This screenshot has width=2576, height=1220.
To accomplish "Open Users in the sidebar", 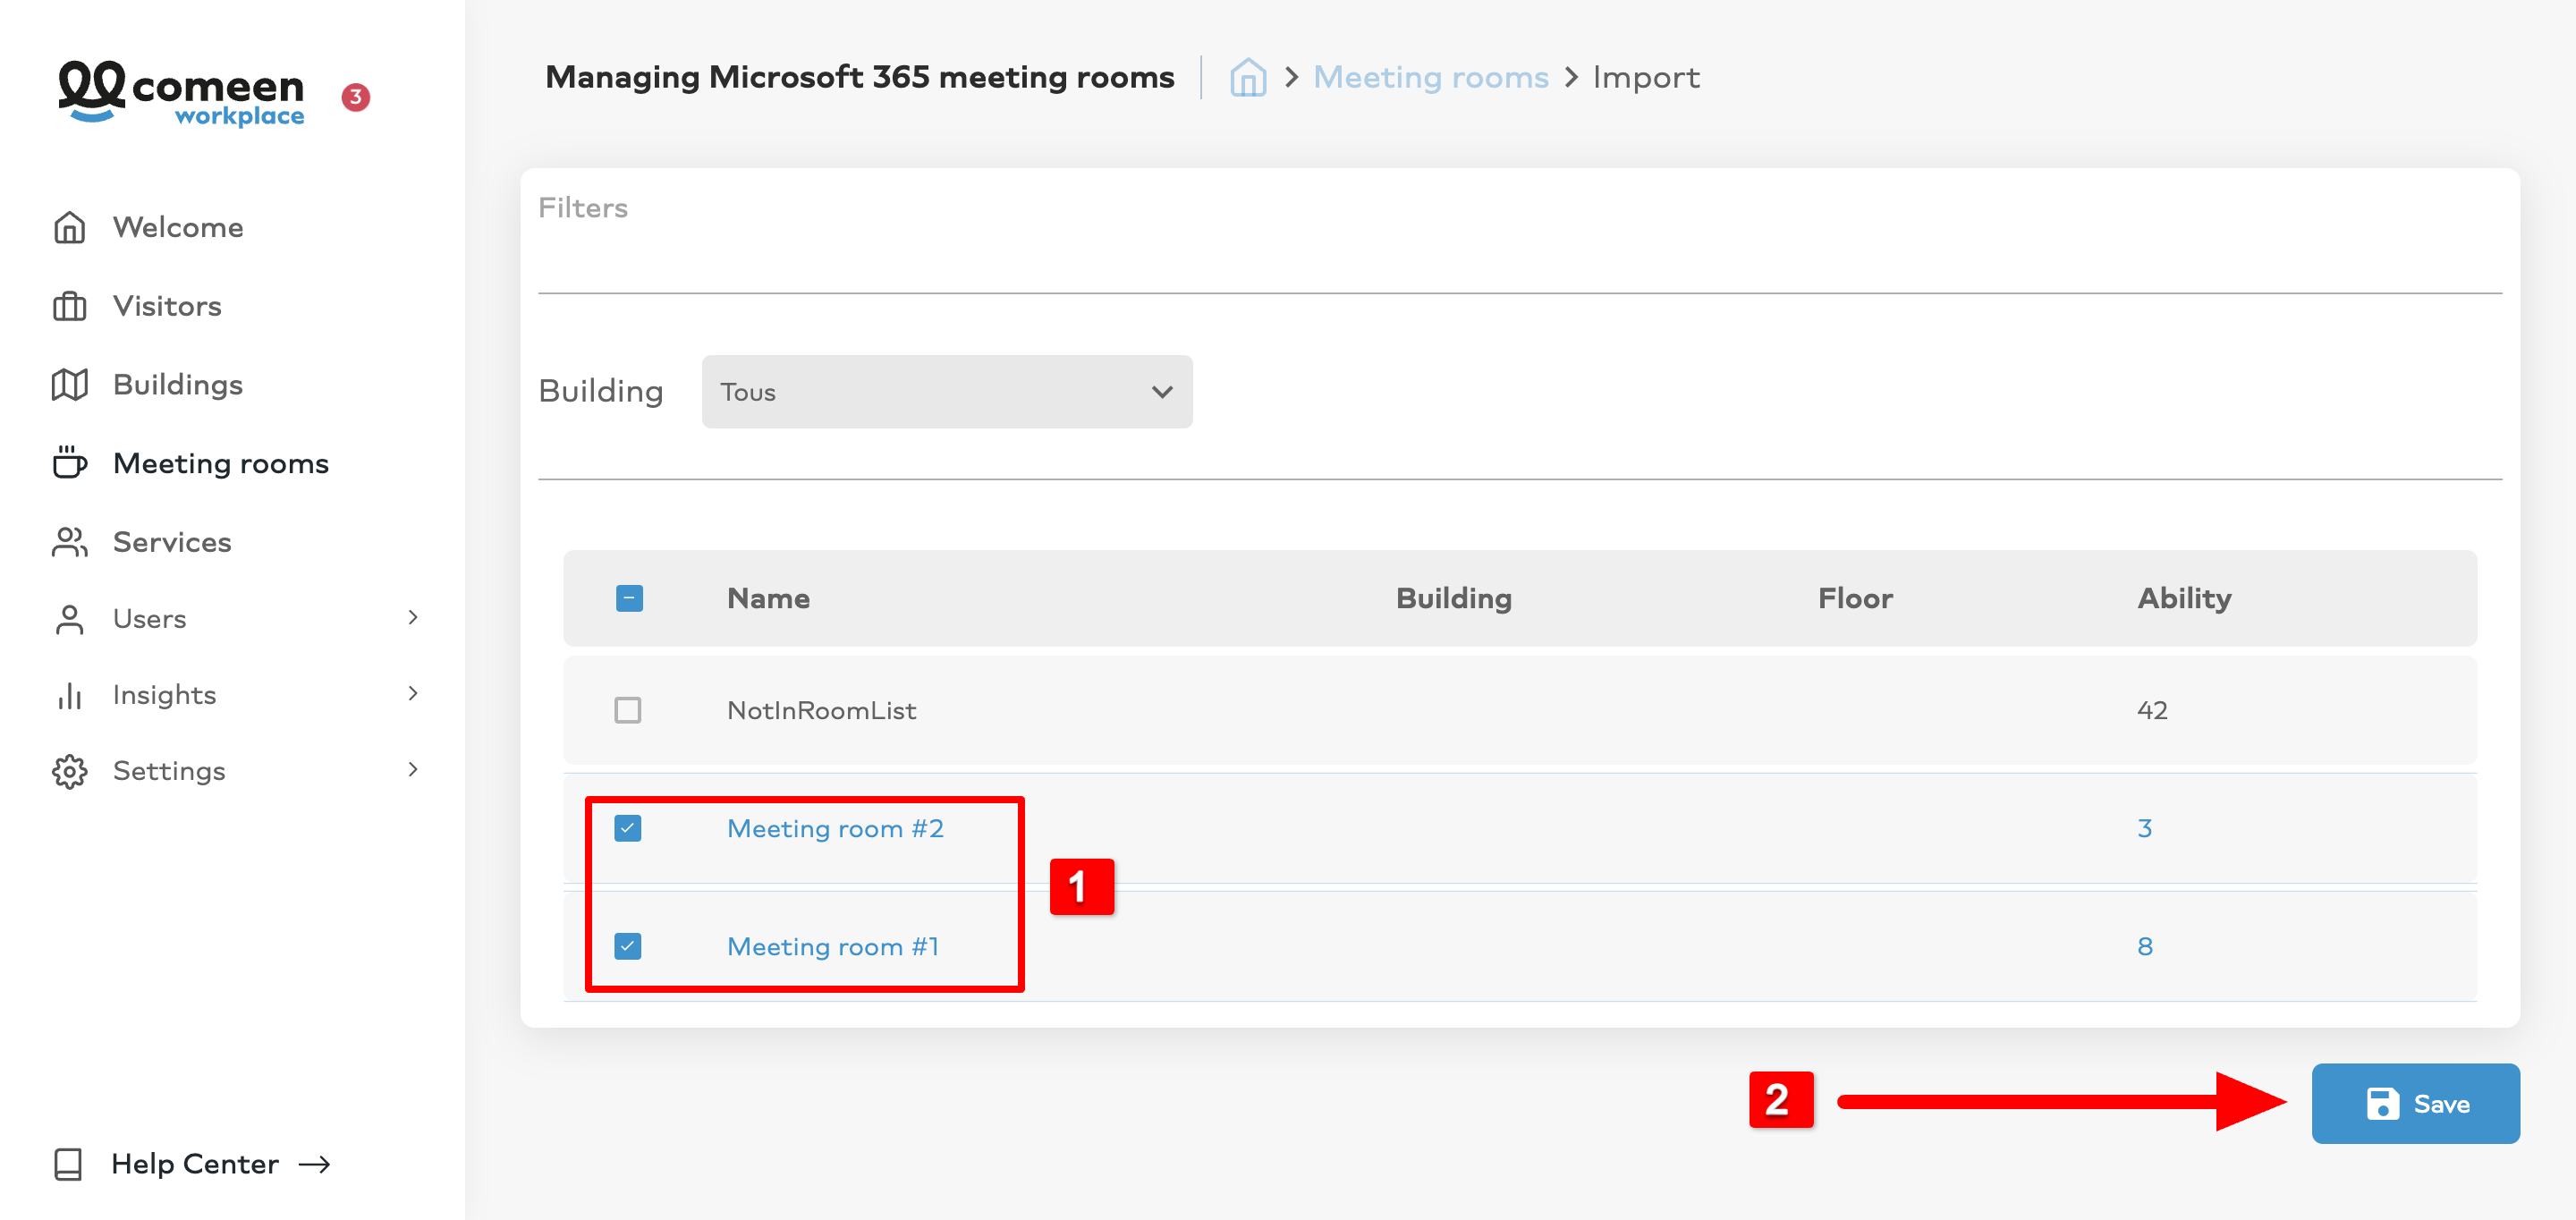I will pos(149,618).
